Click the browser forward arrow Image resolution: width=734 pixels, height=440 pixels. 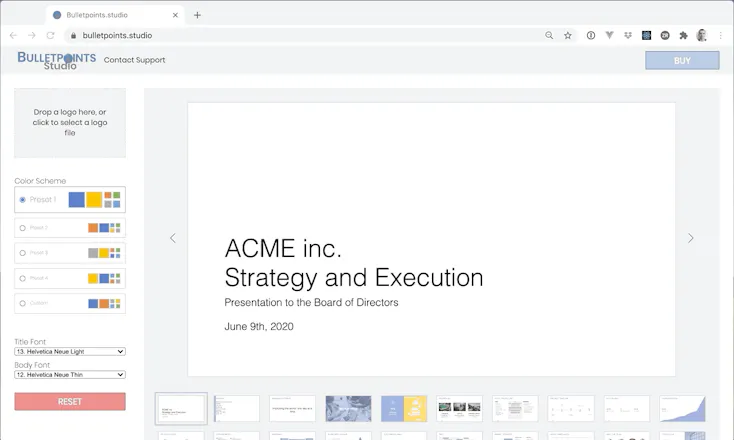click(x=31, y=36)
